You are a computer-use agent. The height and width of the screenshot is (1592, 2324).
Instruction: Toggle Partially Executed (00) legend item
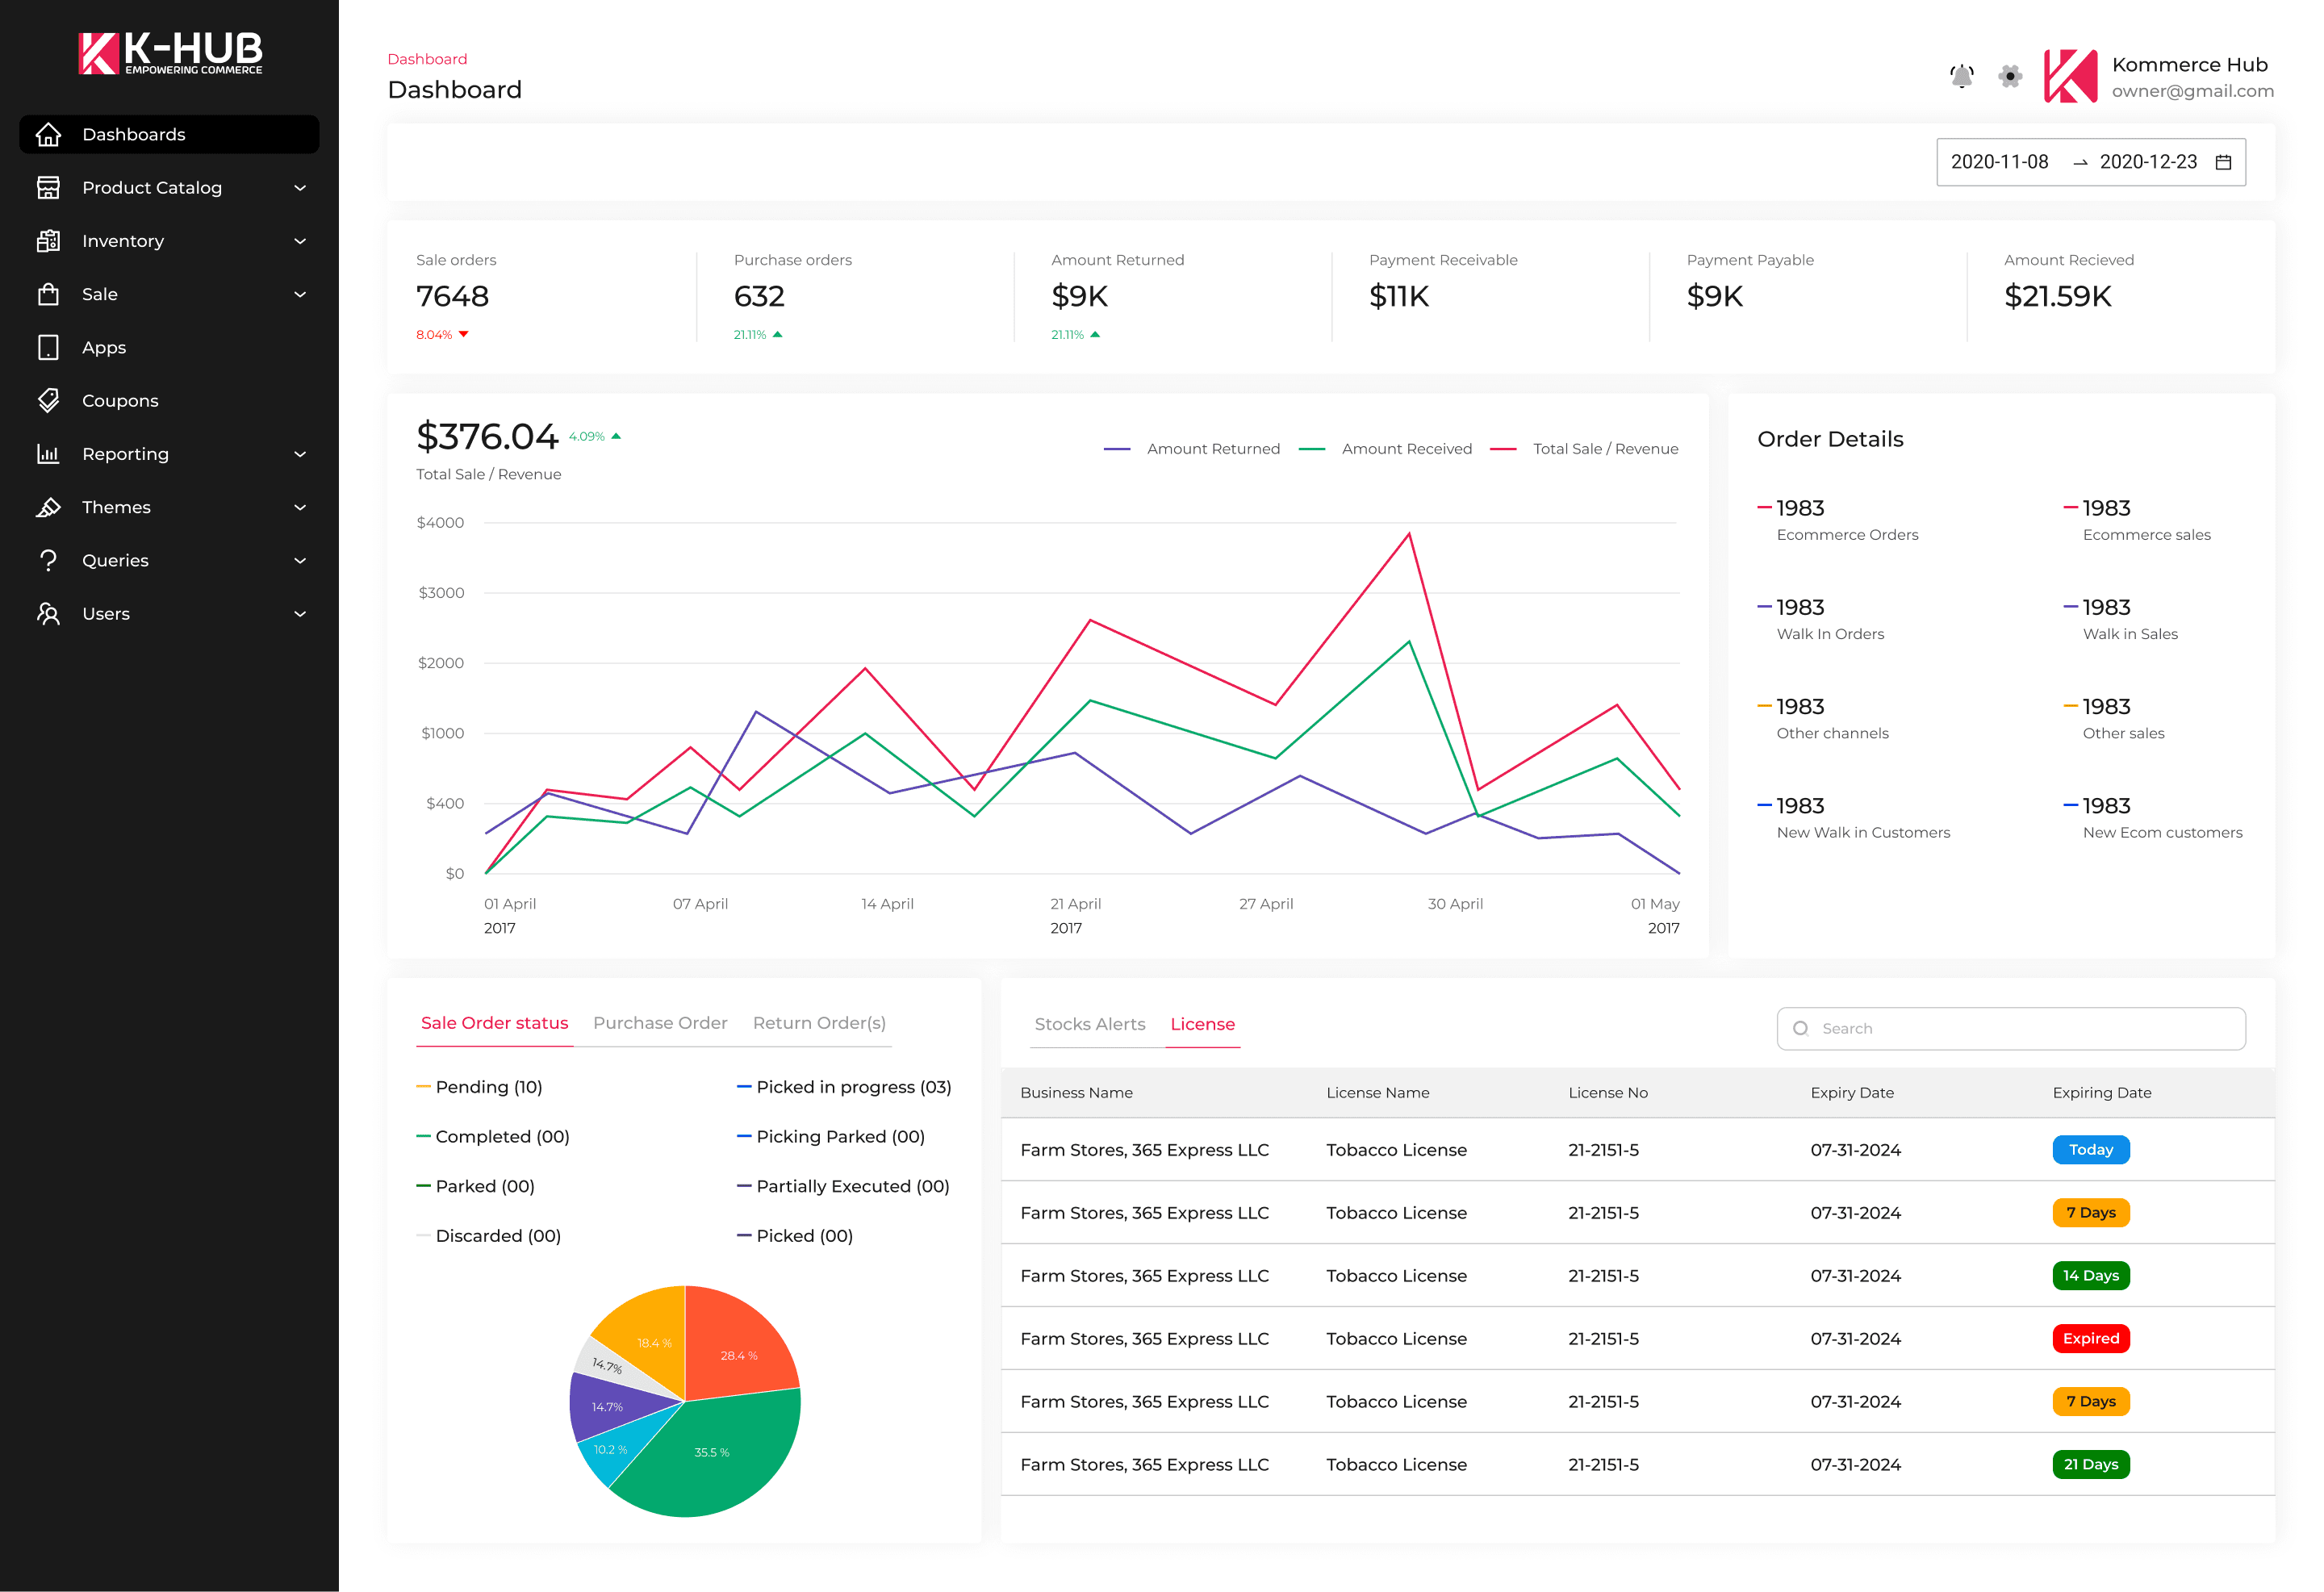tap(843, 1186)
